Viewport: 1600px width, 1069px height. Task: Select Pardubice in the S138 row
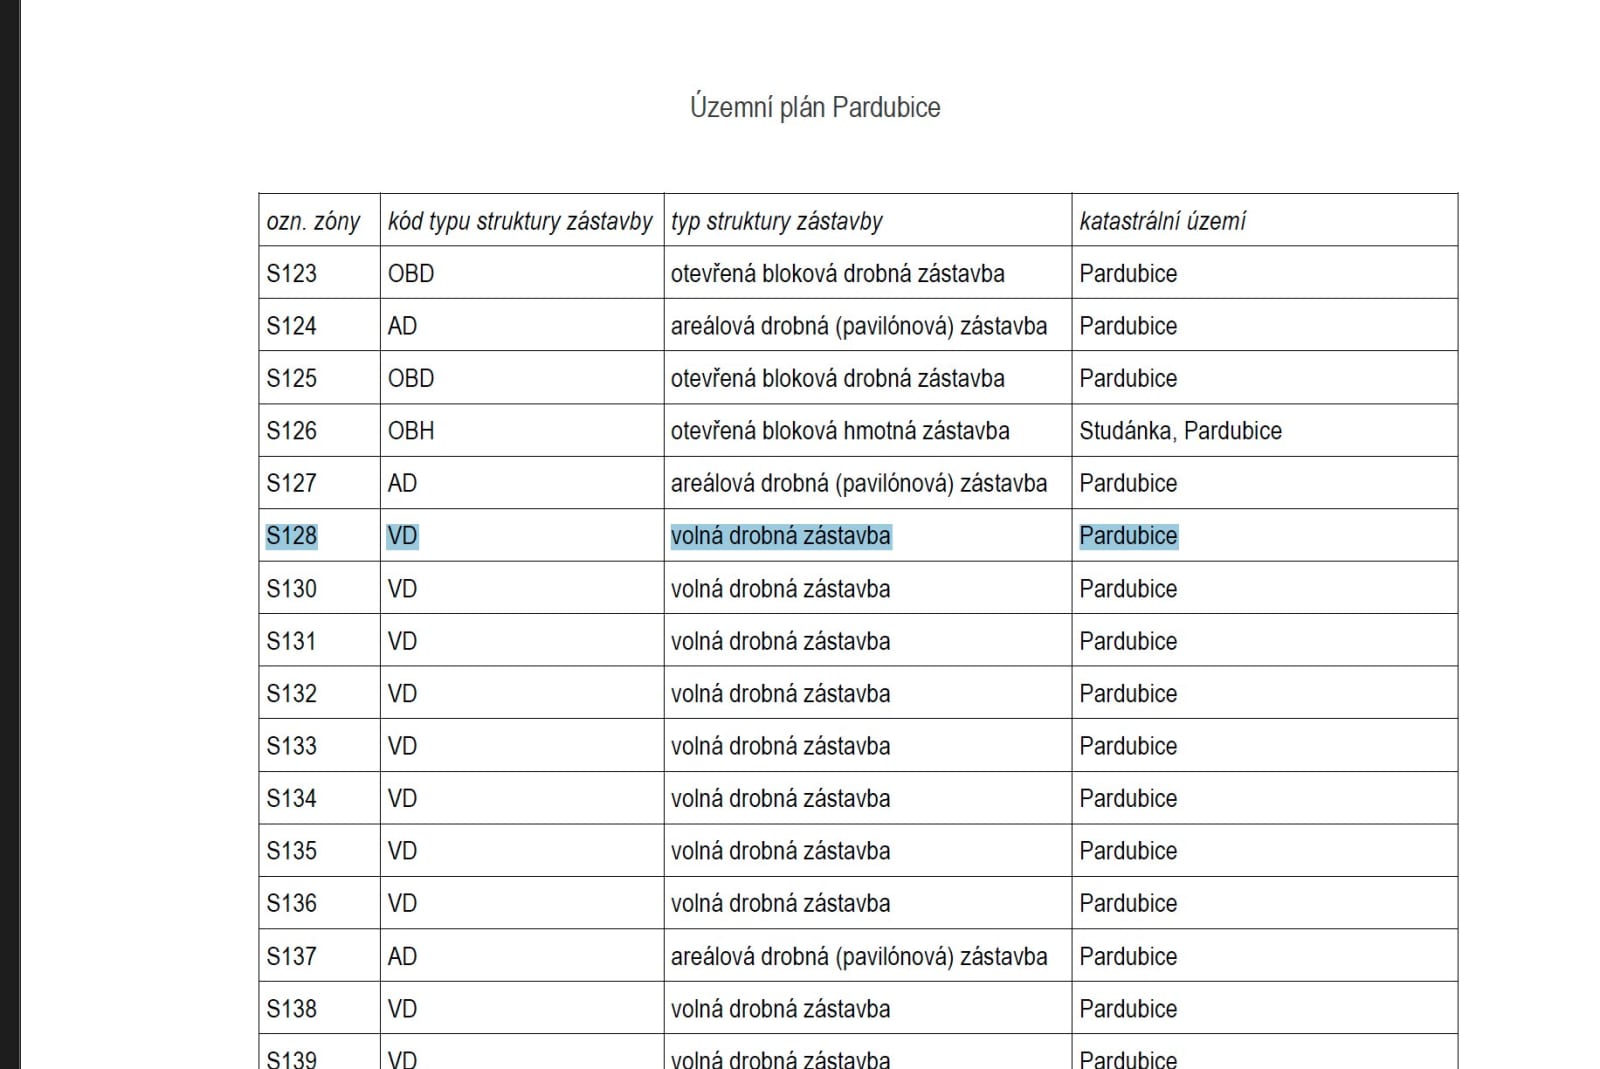pos(1128,1009)
